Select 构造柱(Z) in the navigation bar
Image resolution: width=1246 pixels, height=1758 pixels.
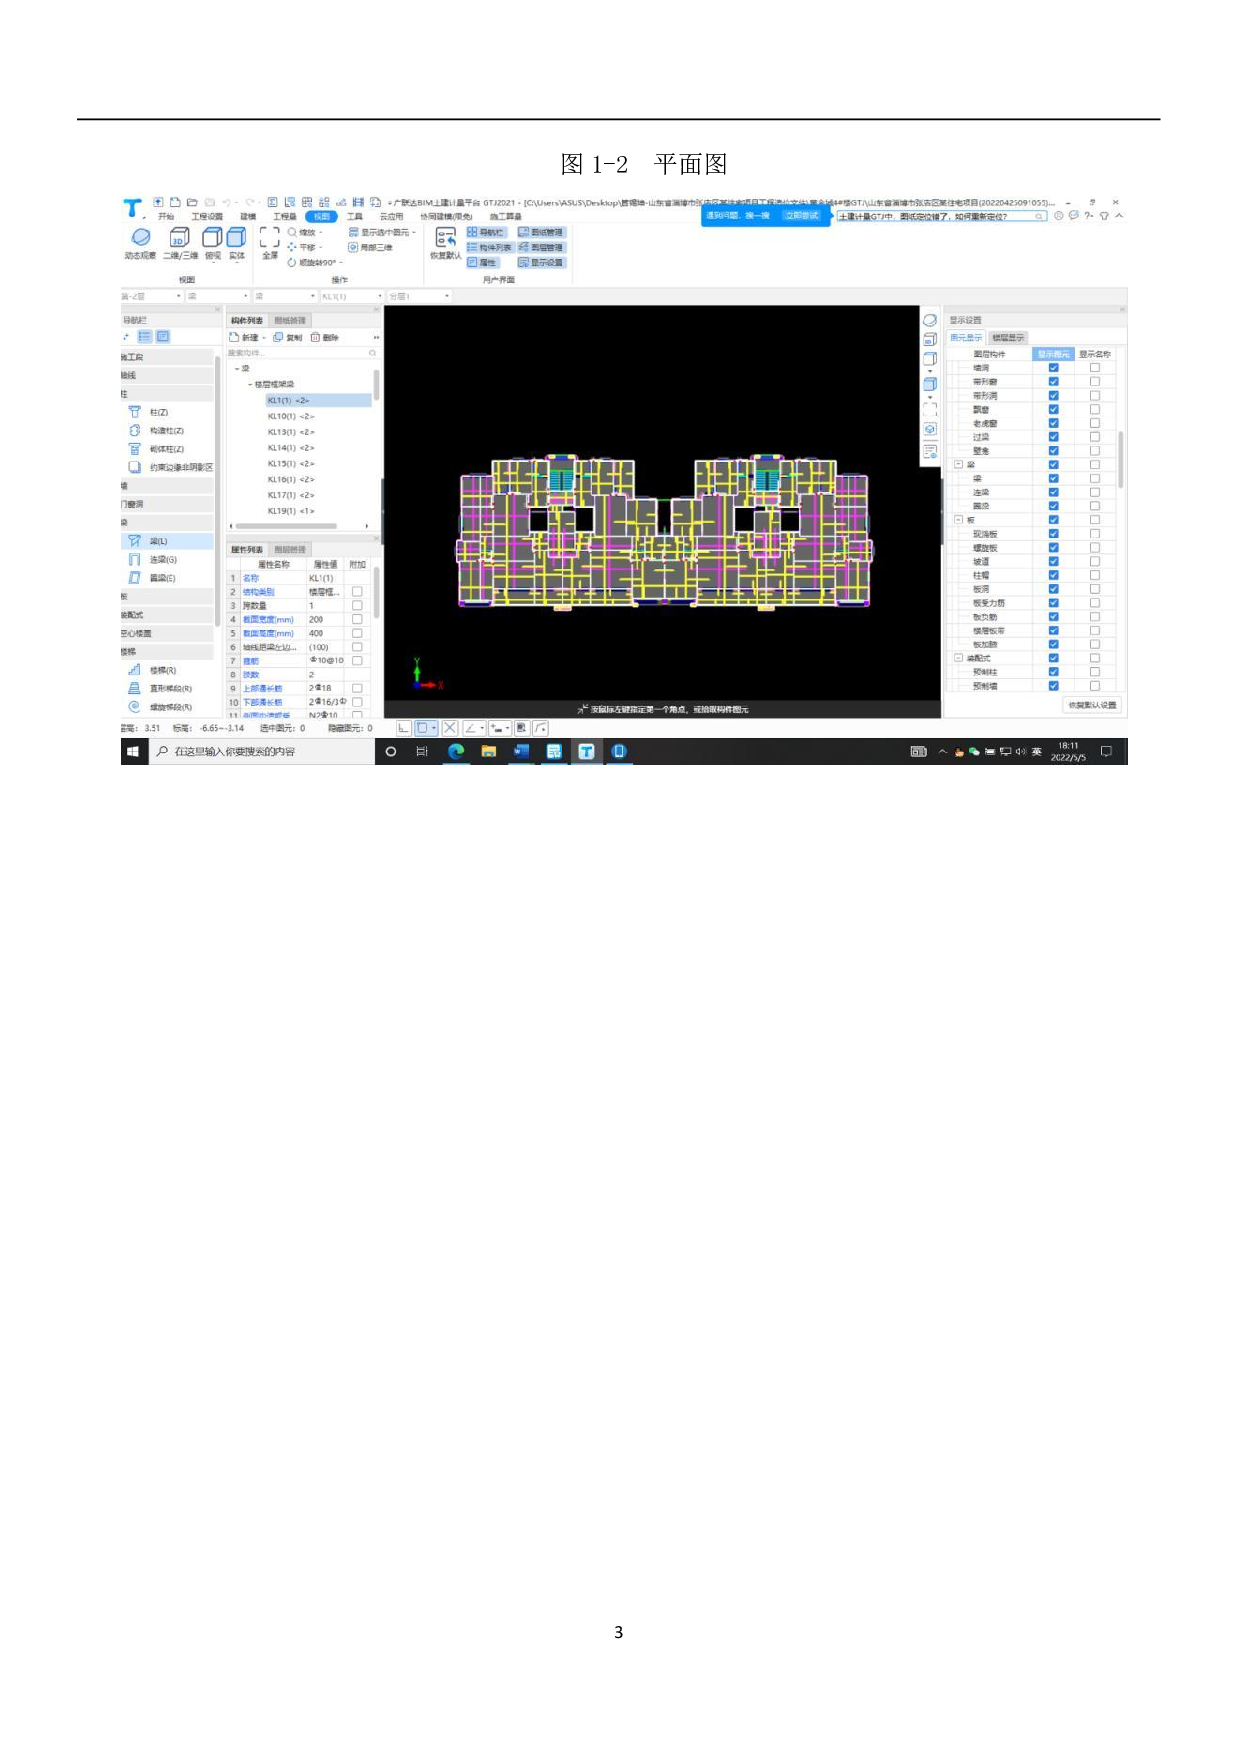tap(166, 431)
